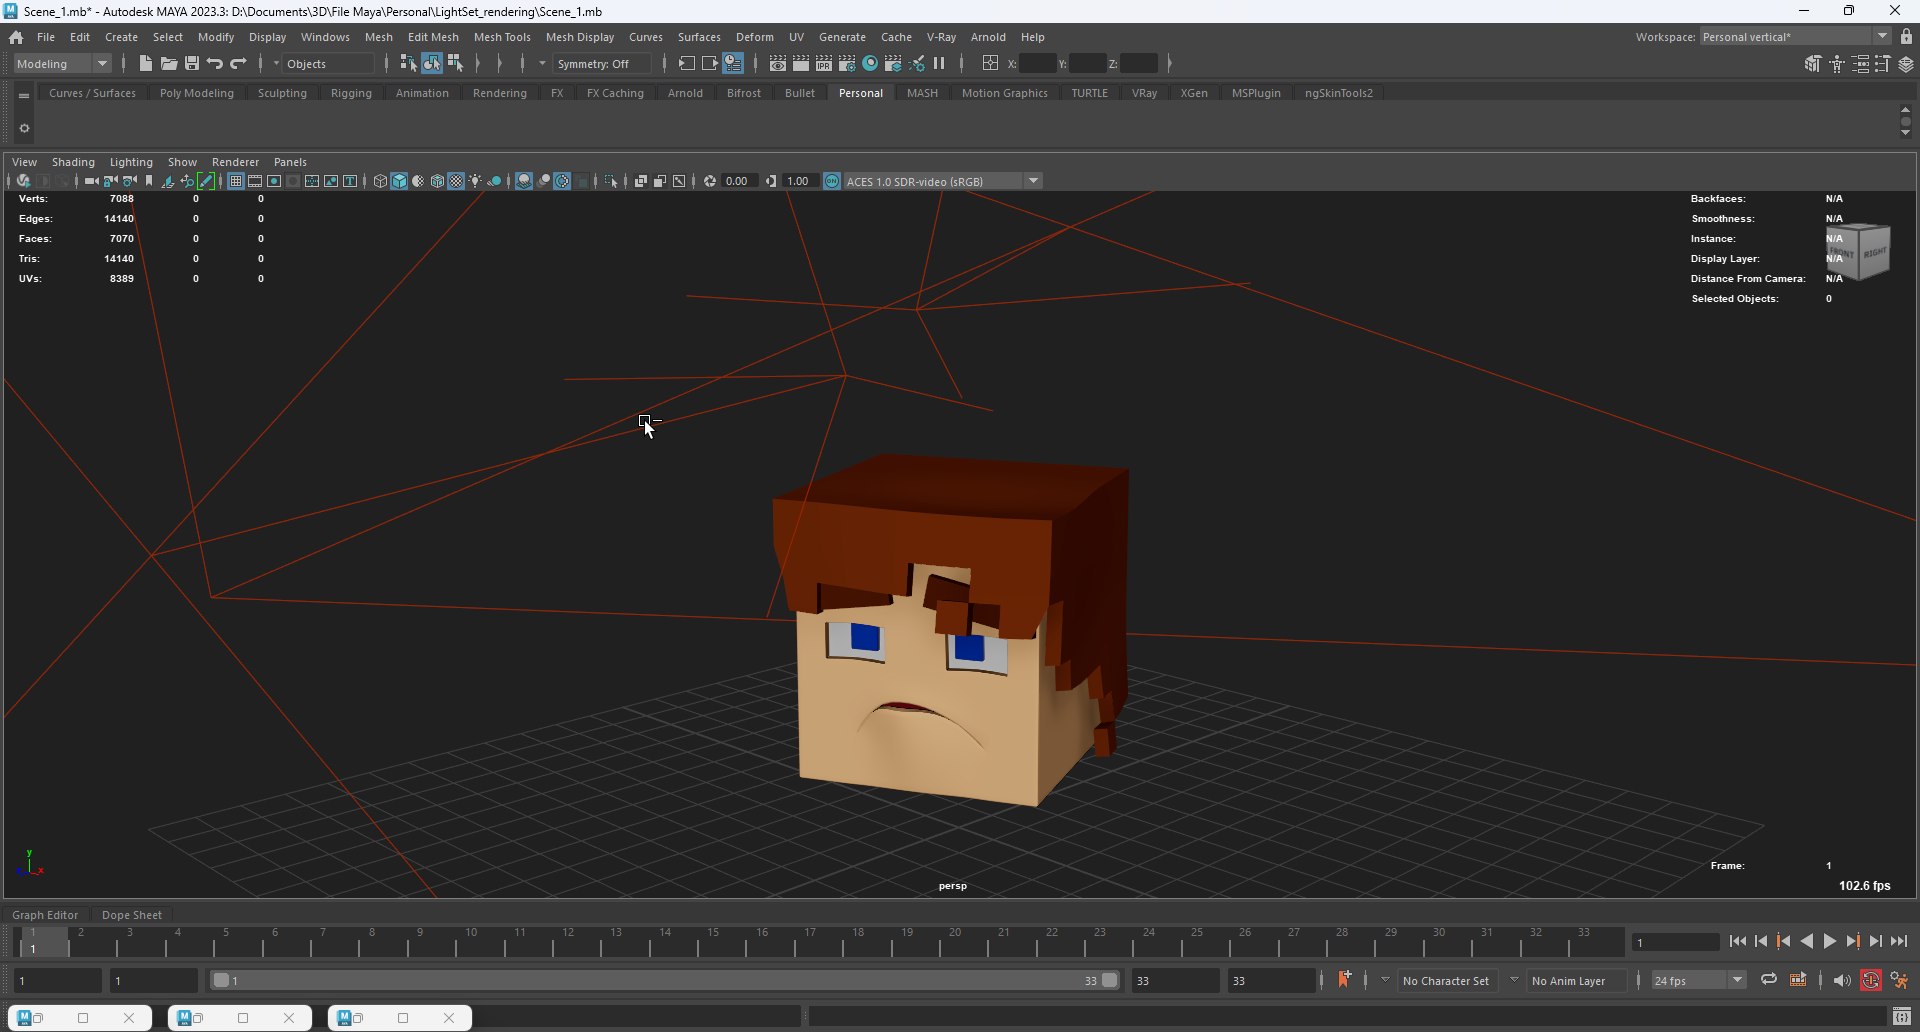Select by component type mode icon
1920x1032 pixels.
tap(456, 63)
